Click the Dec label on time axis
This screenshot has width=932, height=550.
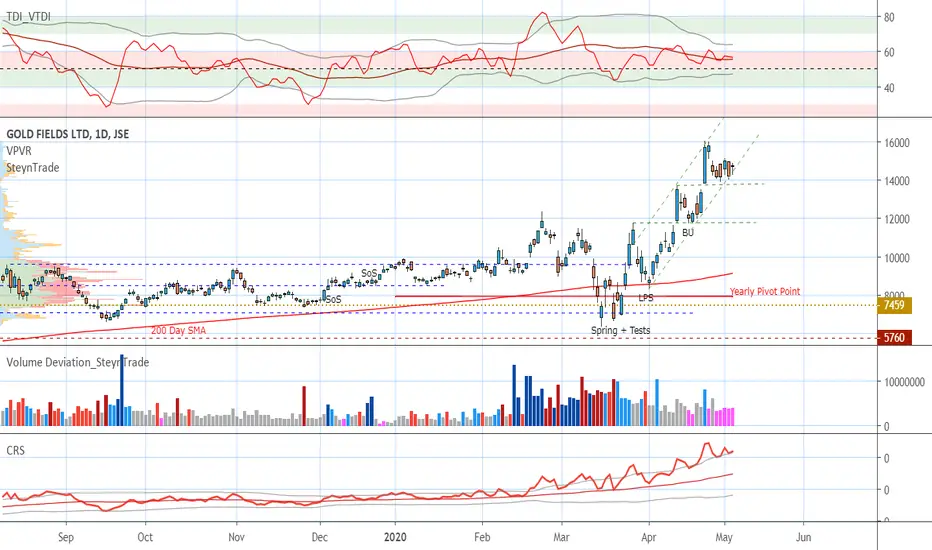320,537
